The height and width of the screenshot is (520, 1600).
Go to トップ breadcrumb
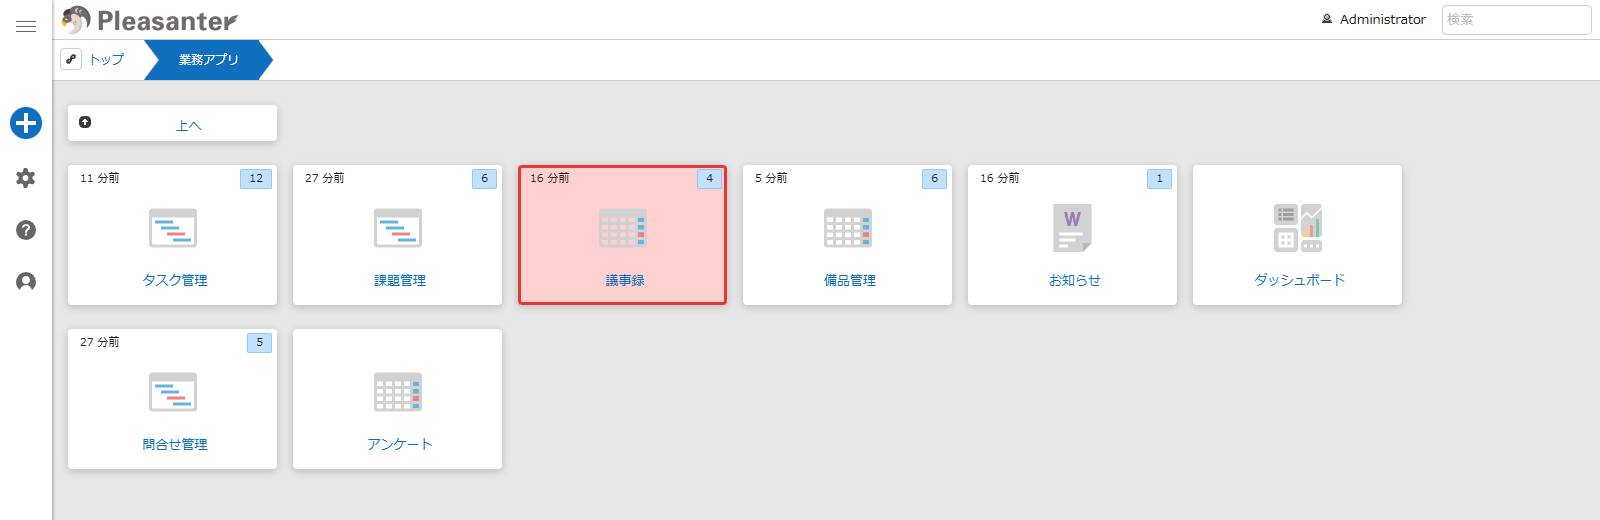(x=107, y=59)
